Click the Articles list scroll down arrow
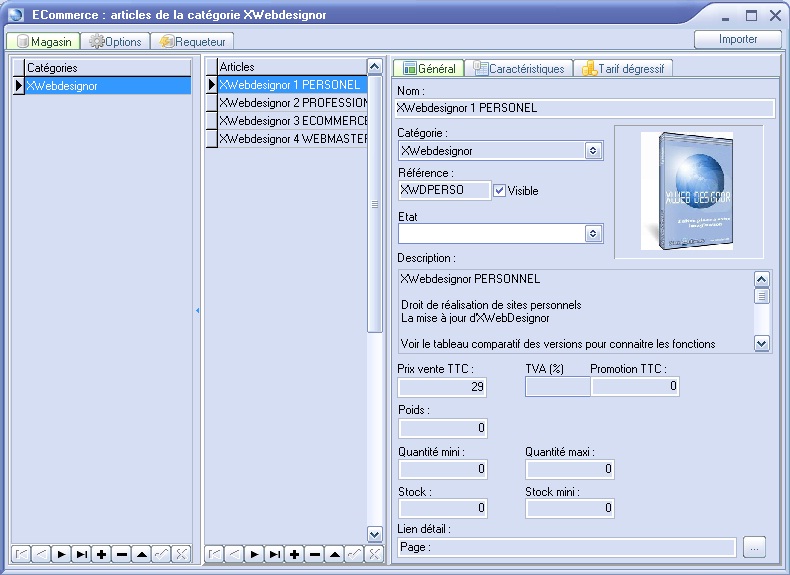The image size is (790, 575). tap(374, 534)
